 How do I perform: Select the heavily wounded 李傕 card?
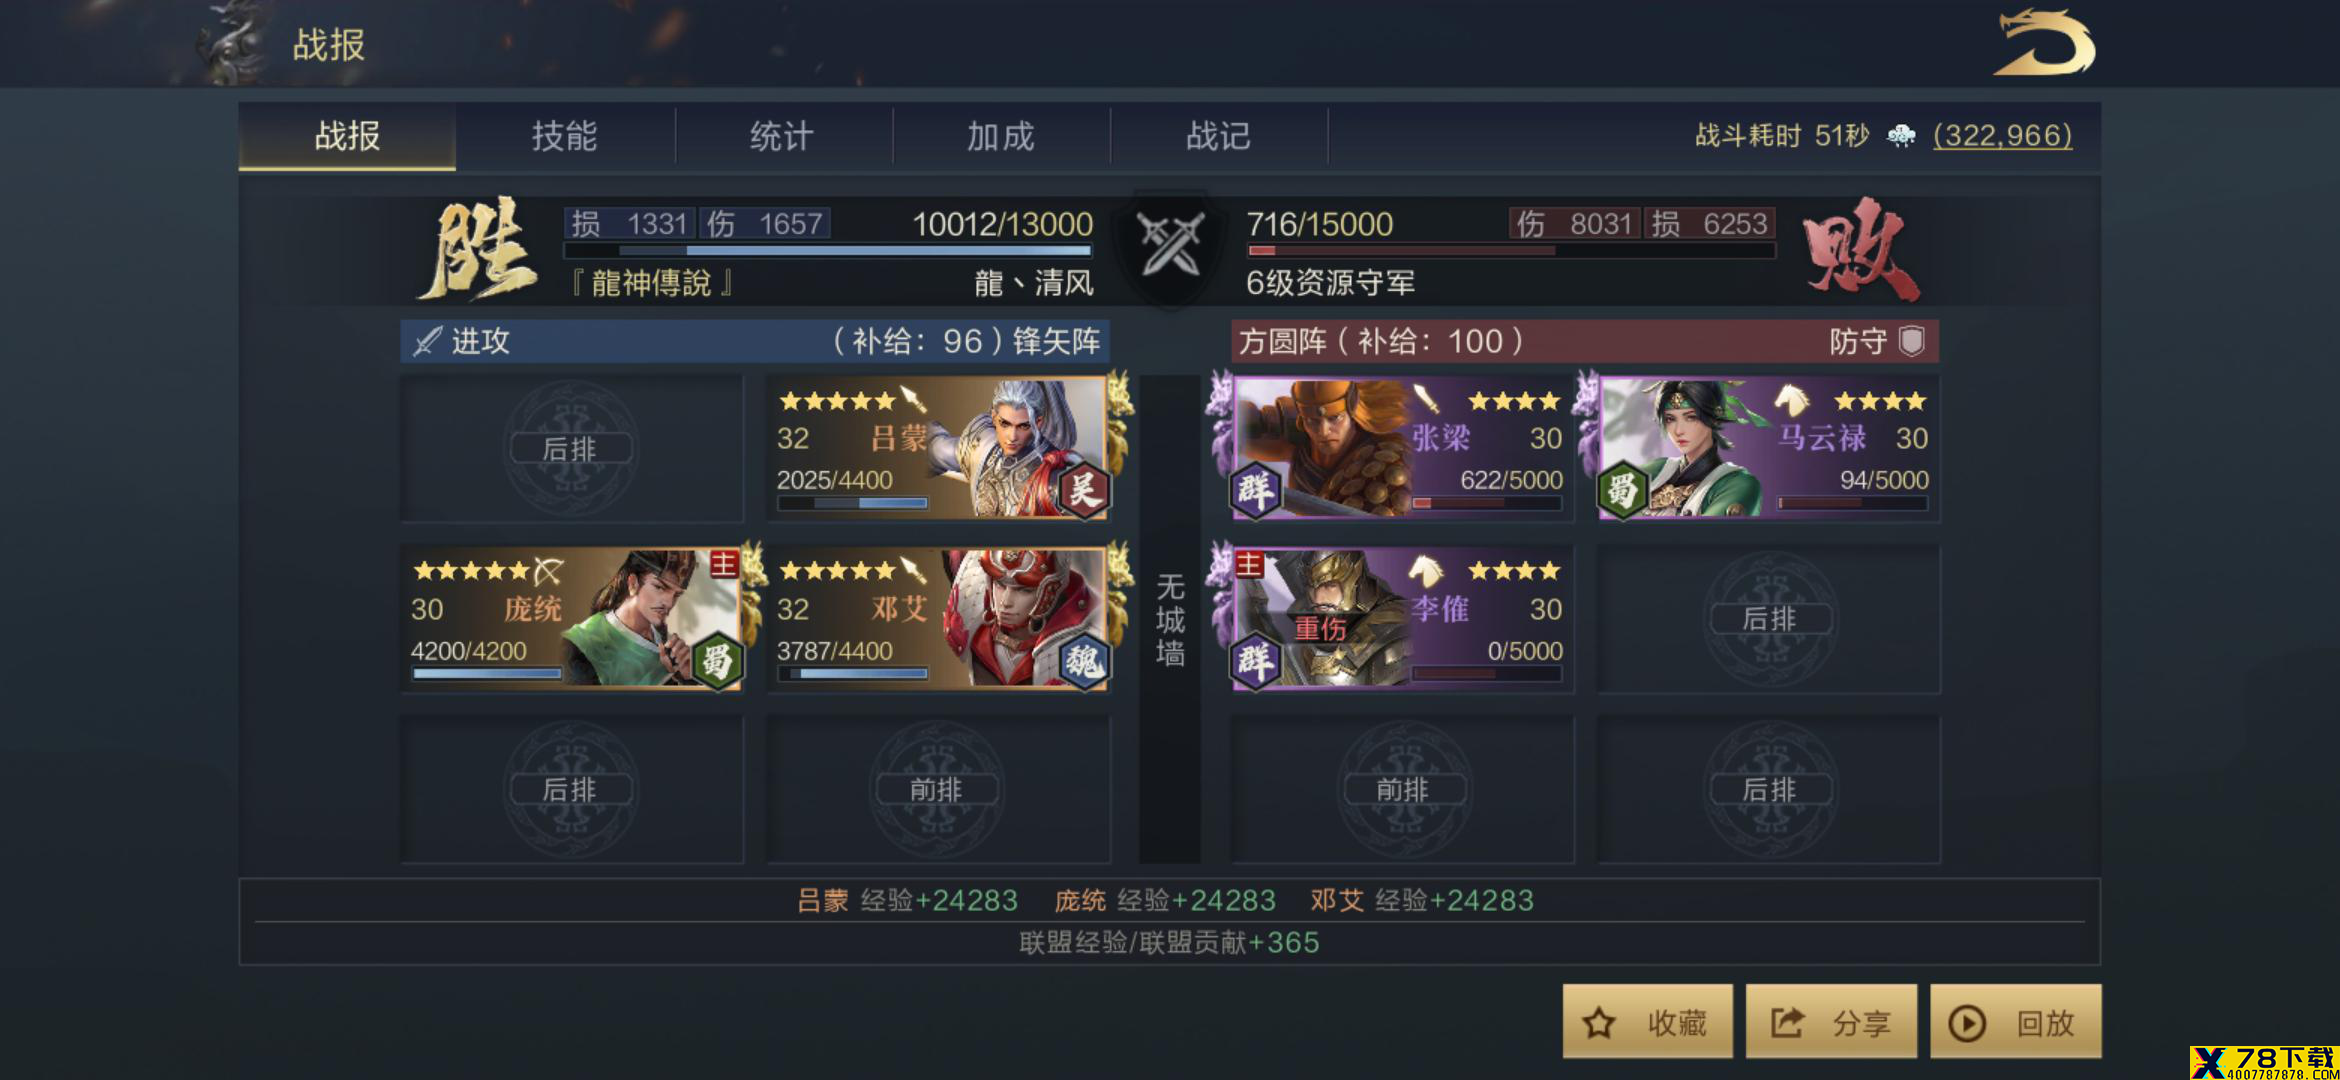[1402, 619]
